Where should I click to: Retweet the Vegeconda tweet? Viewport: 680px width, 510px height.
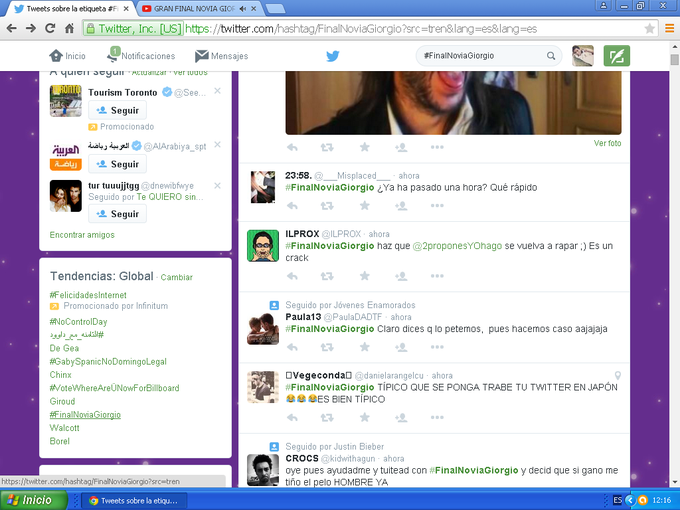click(x=327, y=417)
